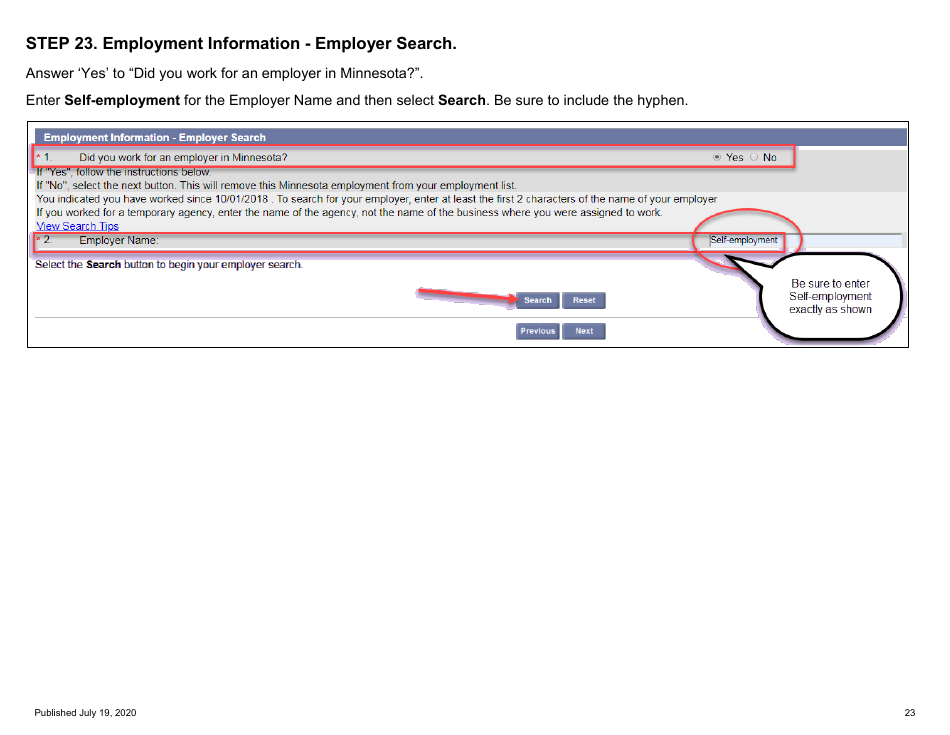Click the Previous button

click(x=537, y=331)
